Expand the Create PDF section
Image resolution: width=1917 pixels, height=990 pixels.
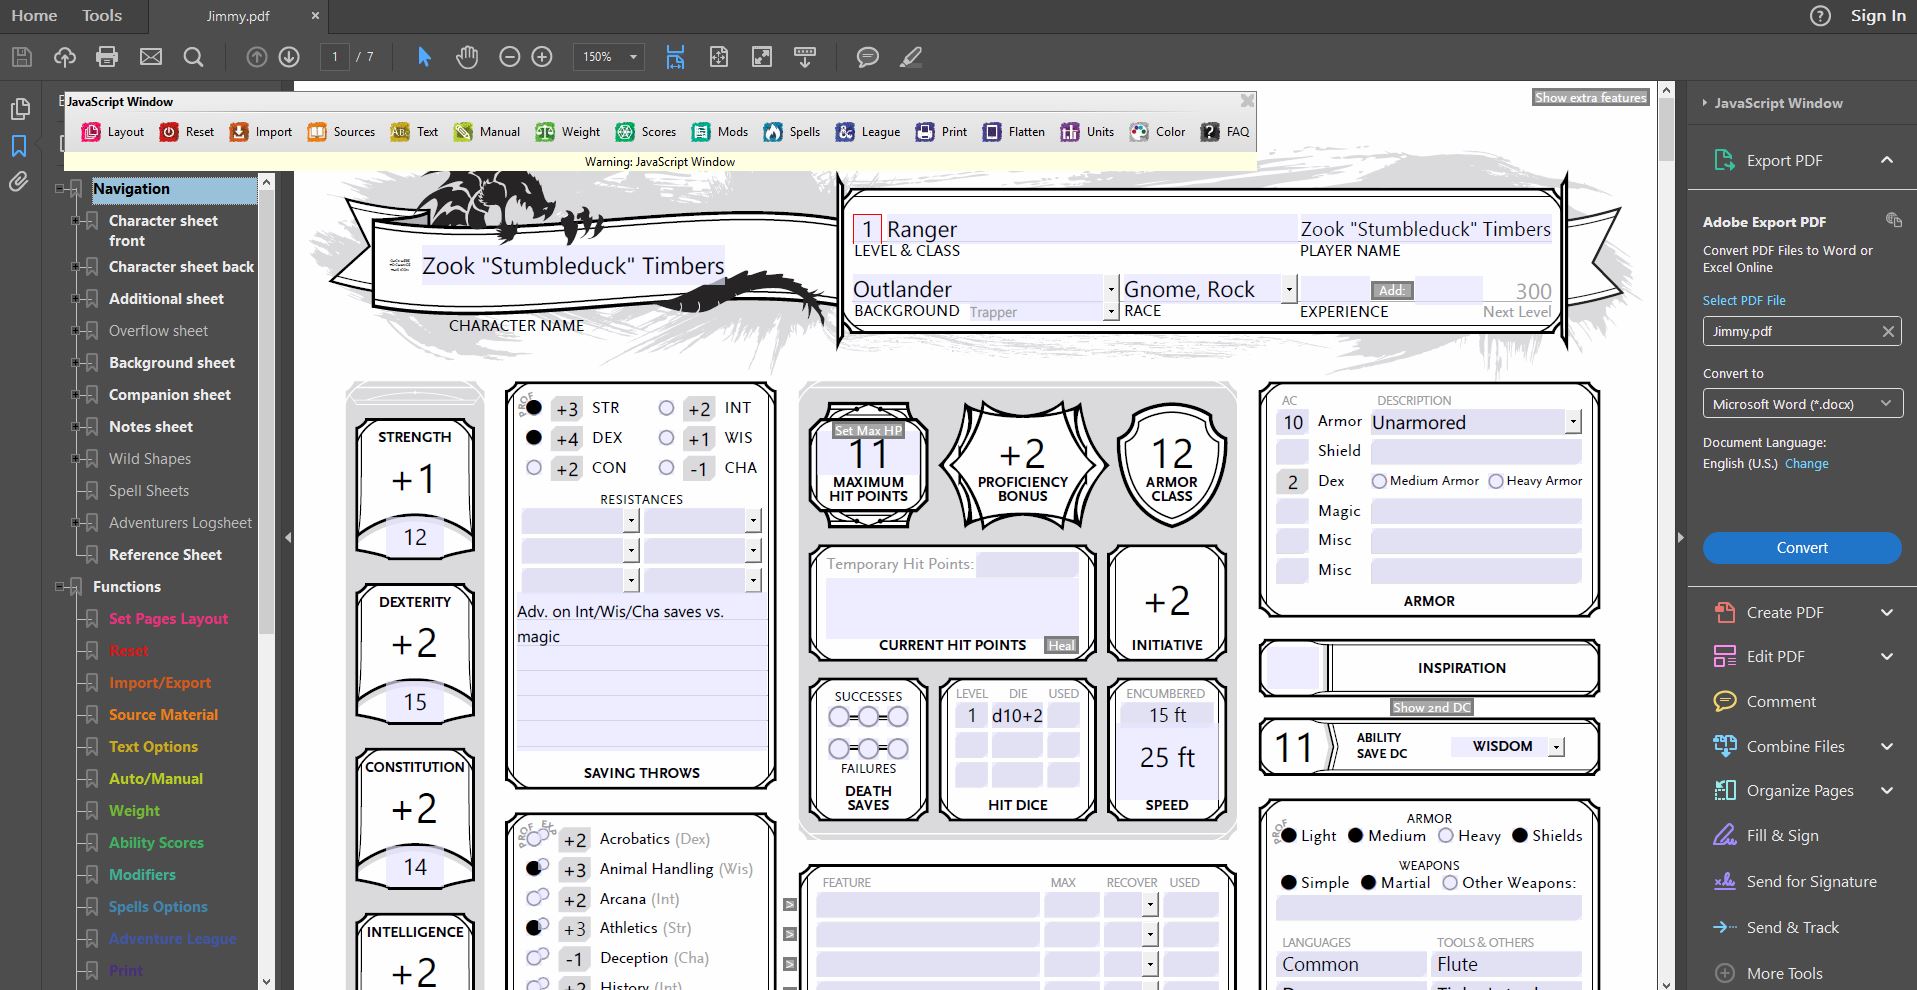[x=1887, y=613]
